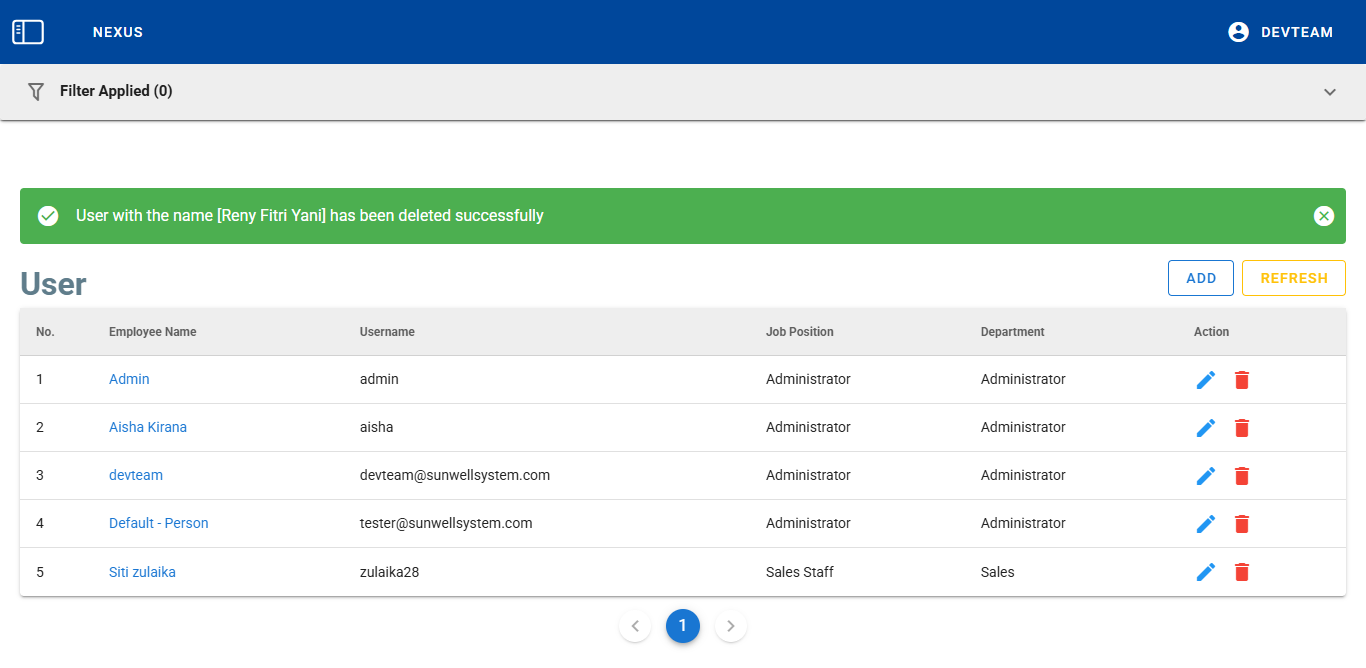
Task: Expand the Filter Applied panel chevron
Action: click(1329, 92)
